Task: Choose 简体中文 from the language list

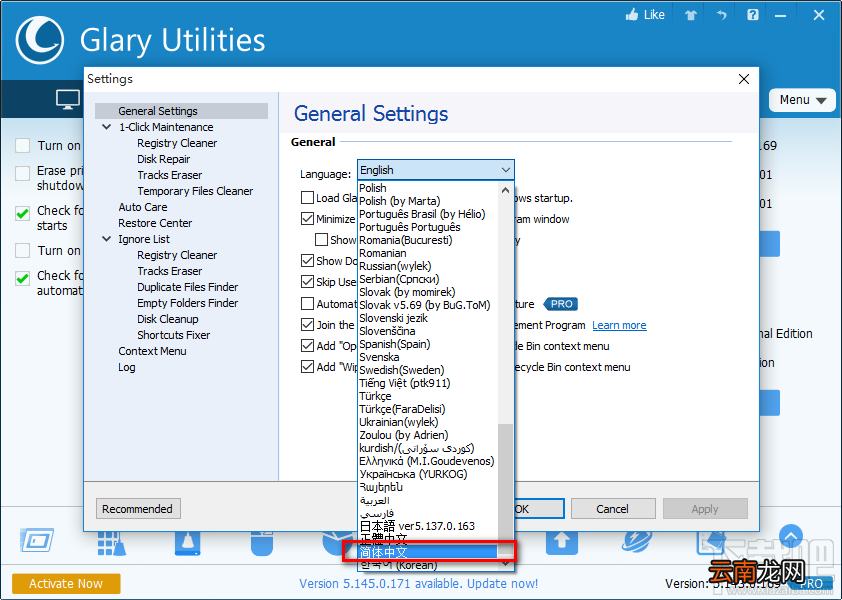Action: tap(428, 552)
